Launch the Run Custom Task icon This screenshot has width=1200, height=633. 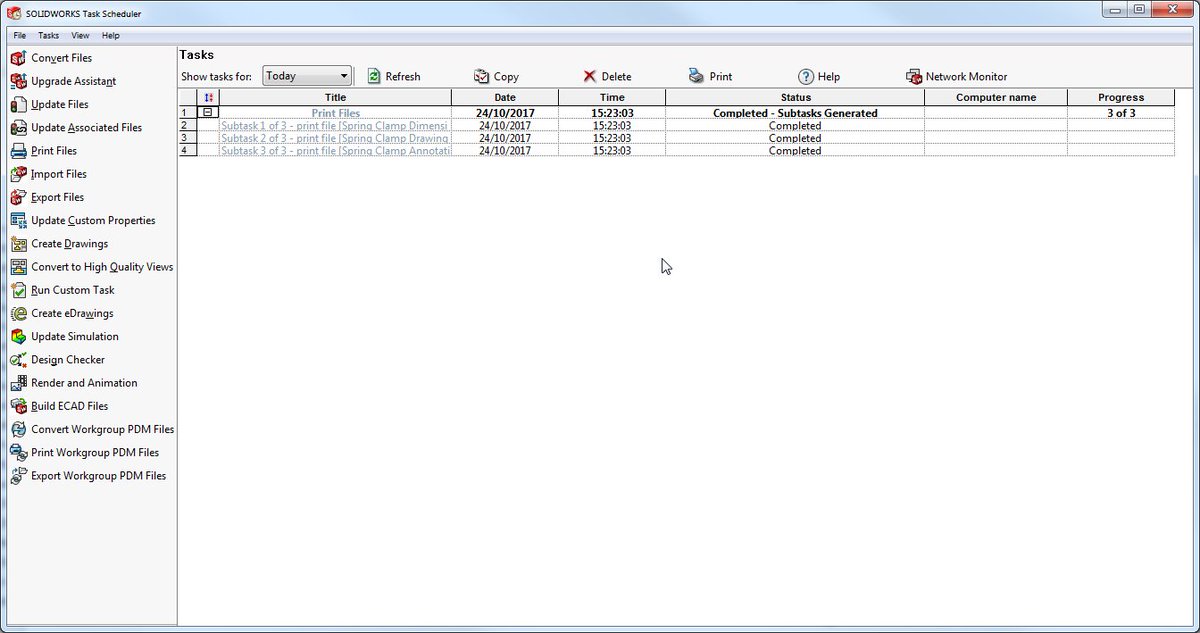click(x=18, y=290)
